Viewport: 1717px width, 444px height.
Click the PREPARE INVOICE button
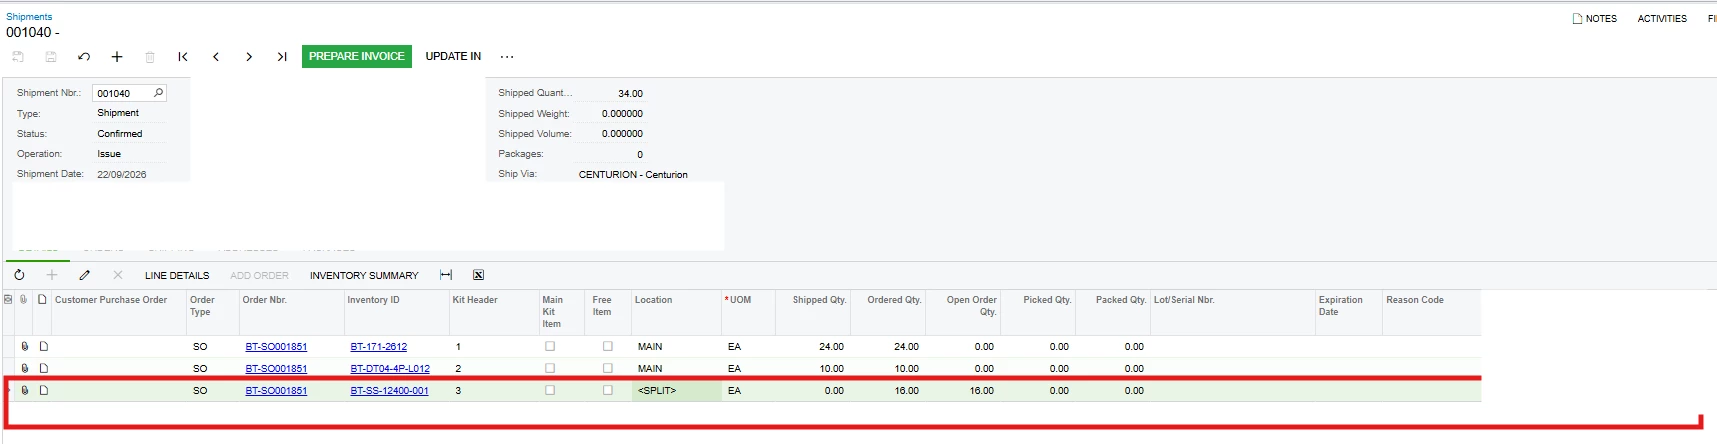(357, 56)
